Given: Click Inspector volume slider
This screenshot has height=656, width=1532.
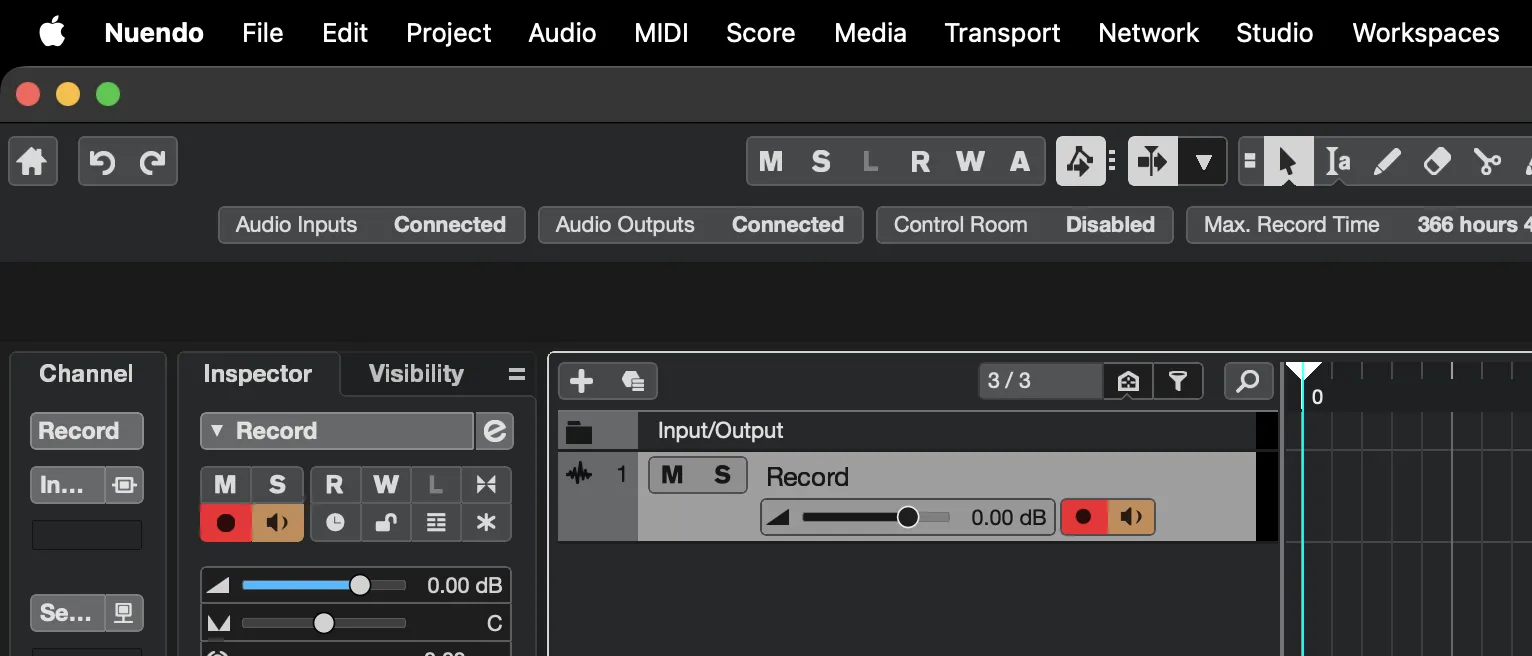Looking at the screenshot, I should [323, 586].
